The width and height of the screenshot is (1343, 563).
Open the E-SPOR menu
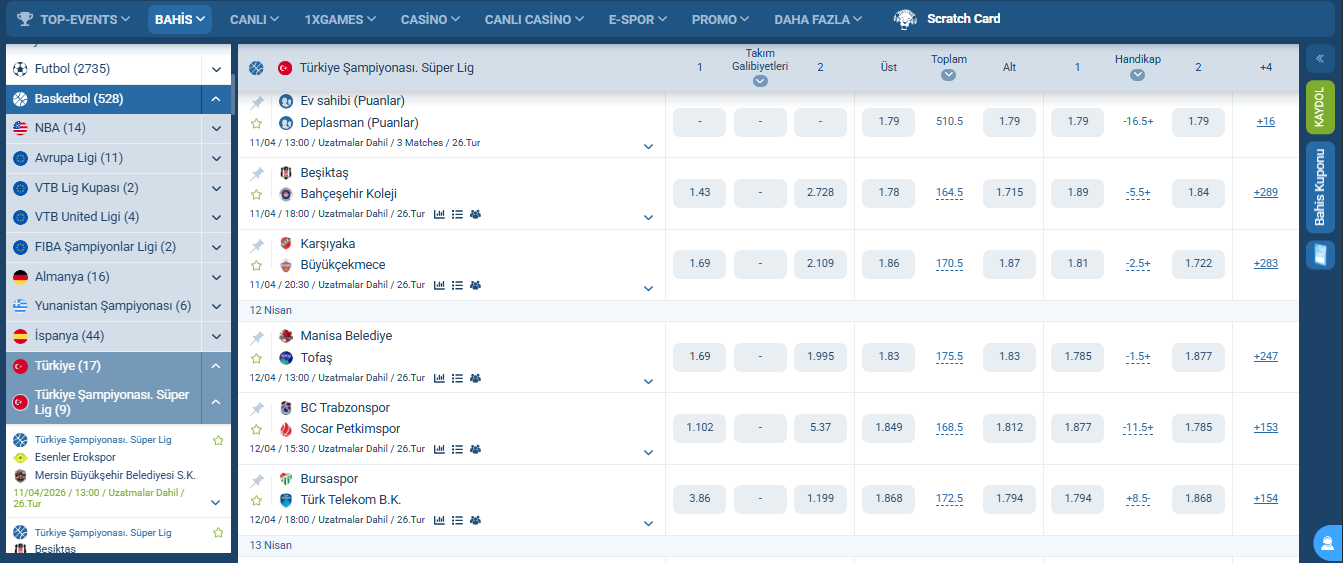(x=638, y=19)
